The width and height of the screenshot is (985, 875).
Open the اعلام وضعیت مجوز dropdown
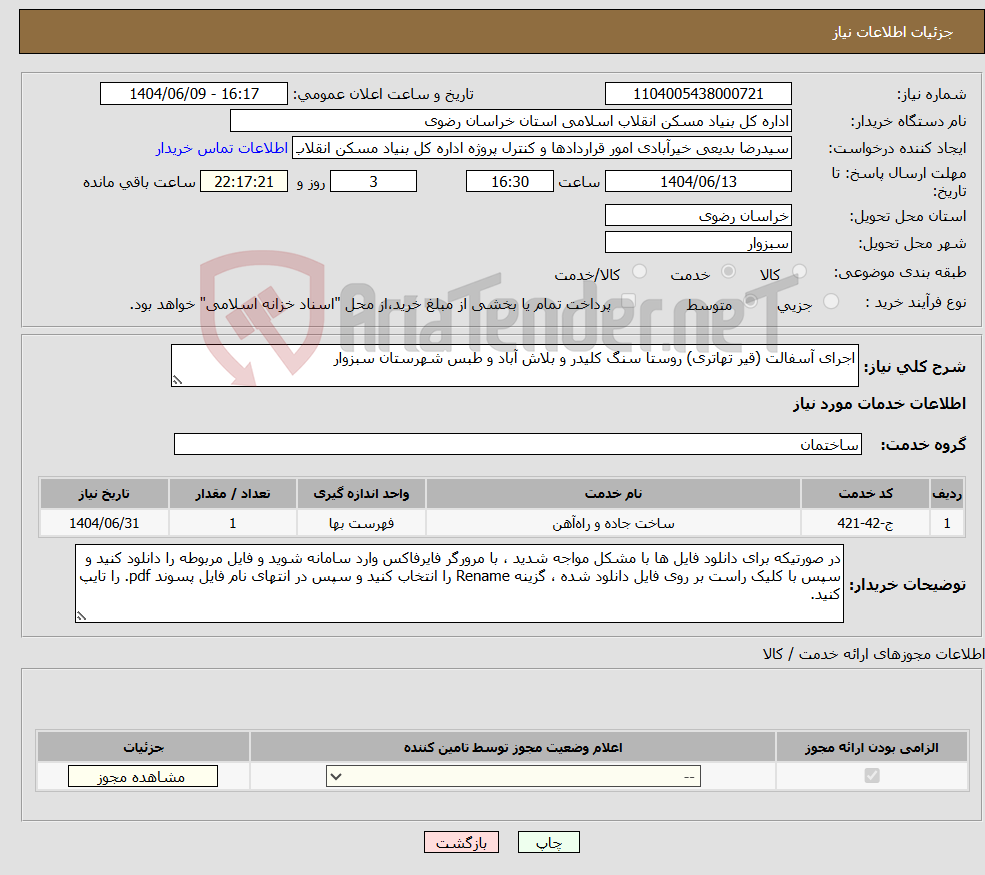512,775
